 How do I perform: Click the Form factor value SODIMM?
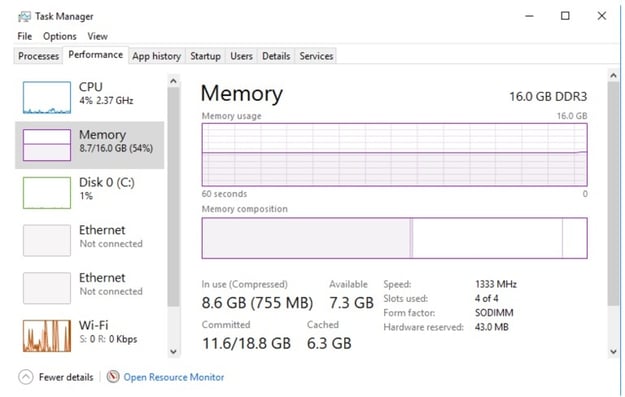[494, 313]
